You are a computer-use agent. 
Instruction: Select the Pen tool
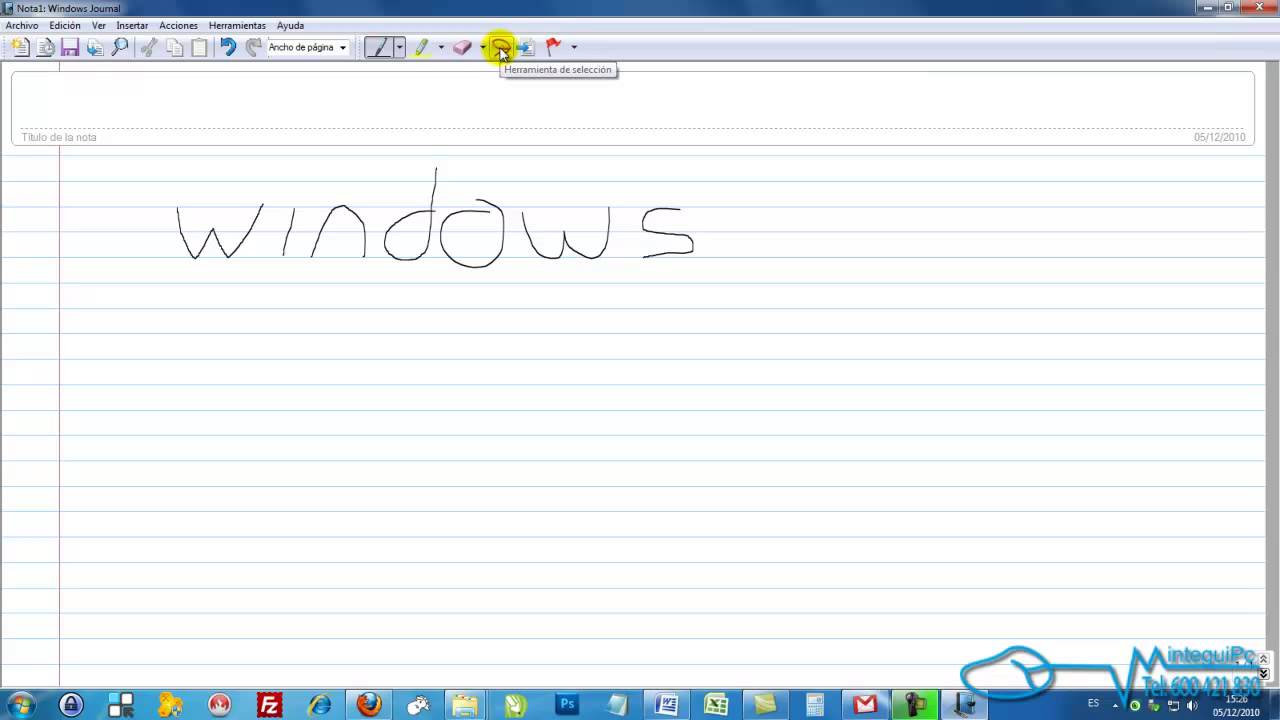click(x=378, y=47)
